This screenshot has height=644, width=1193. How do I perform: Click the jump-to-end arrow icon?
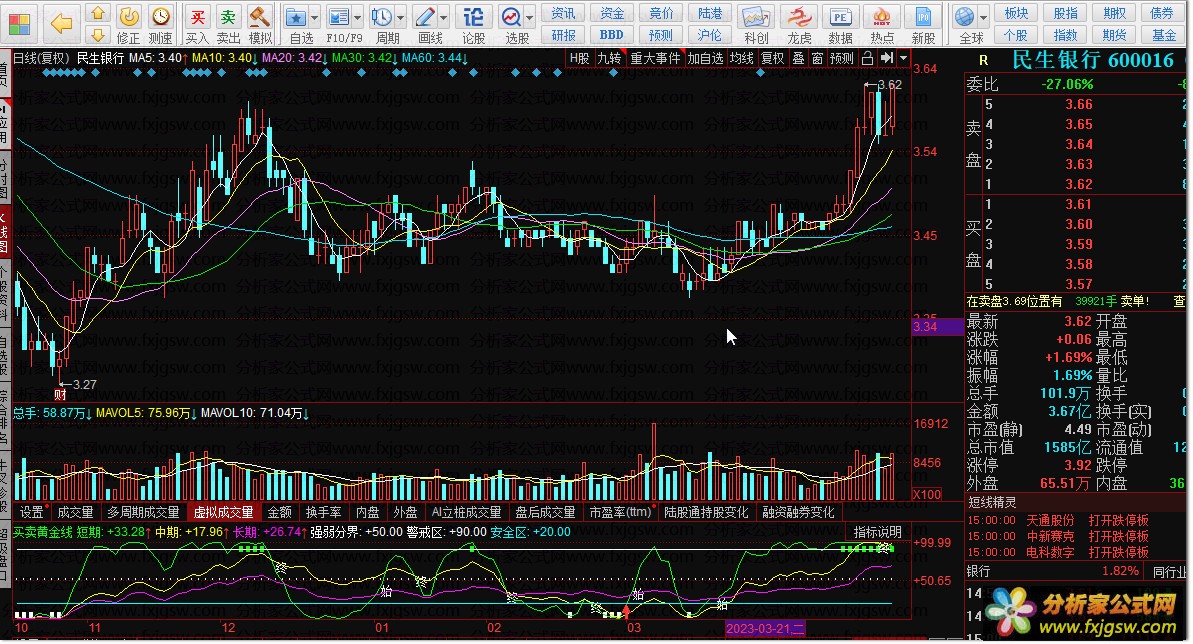pyautogui.click(x=886, y=58)
